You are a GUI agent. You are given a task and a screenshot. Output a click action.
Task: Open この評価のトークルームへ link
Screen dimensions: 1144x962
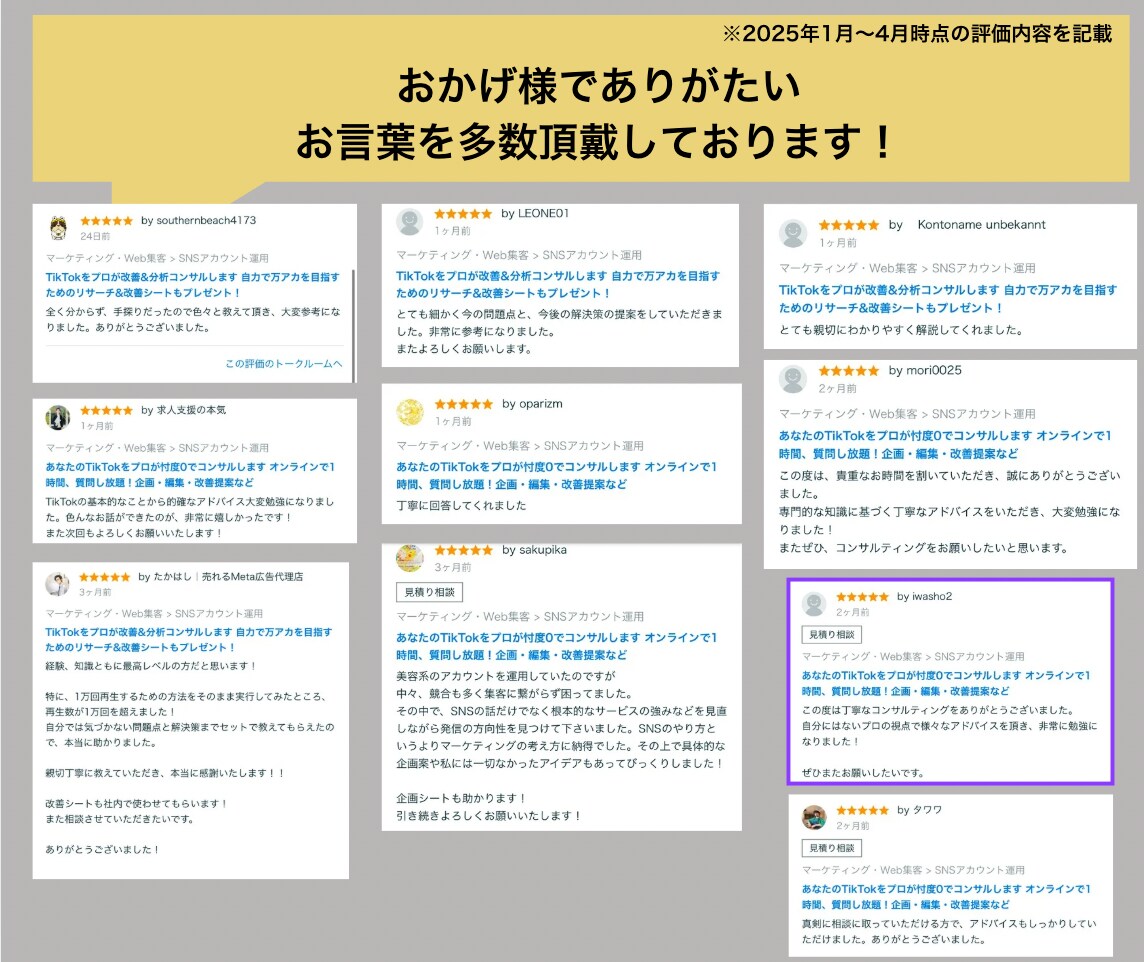pos(283,363)
